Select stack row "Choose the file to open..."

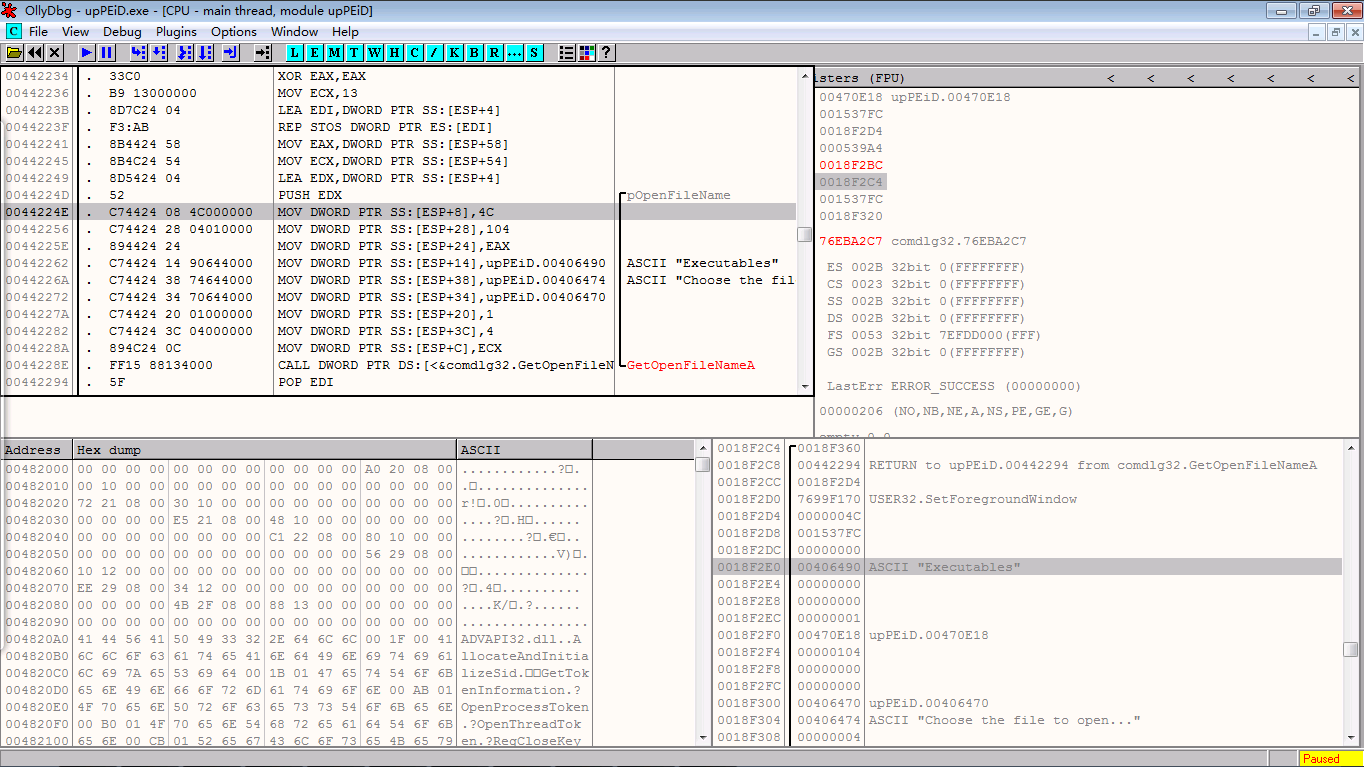pyautogui.click(x=1029, y=720)
